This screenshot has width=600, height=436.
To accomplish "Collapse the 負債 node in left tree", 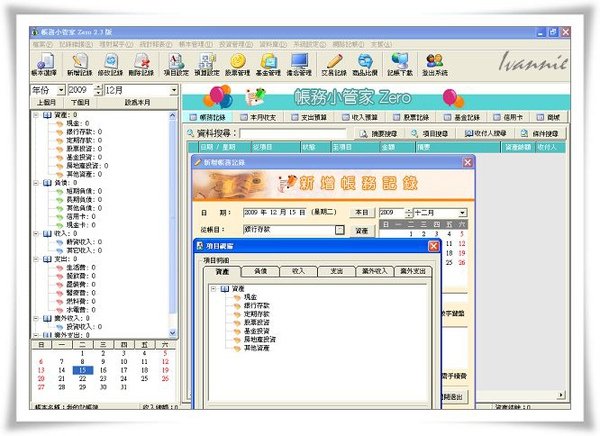I will pos(36,183).
